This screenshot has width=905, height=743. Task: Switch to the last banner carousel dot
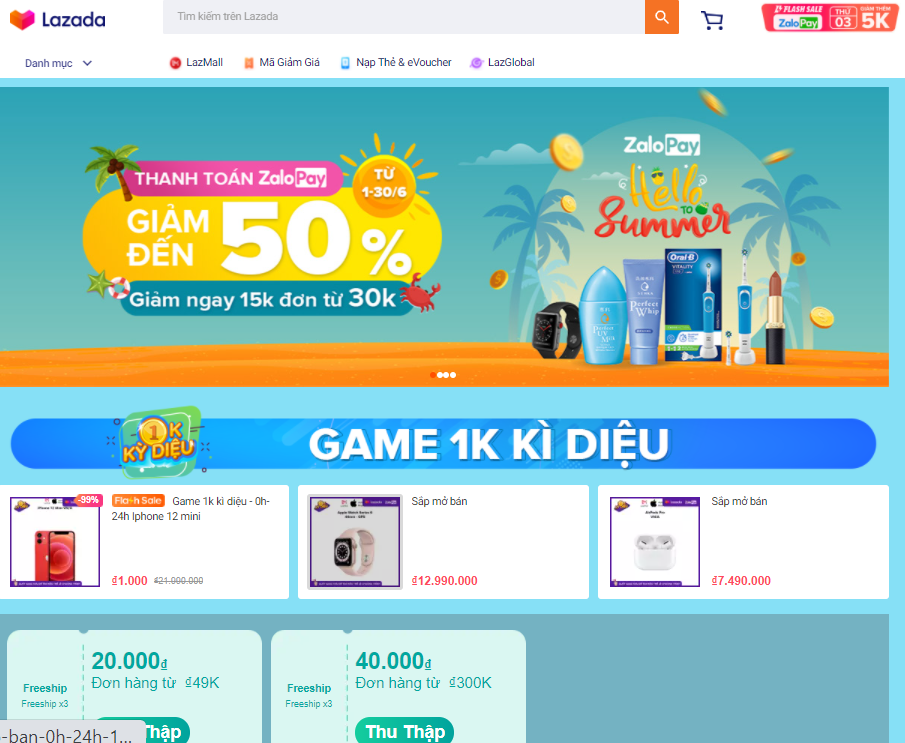click(x=453, y=375)
